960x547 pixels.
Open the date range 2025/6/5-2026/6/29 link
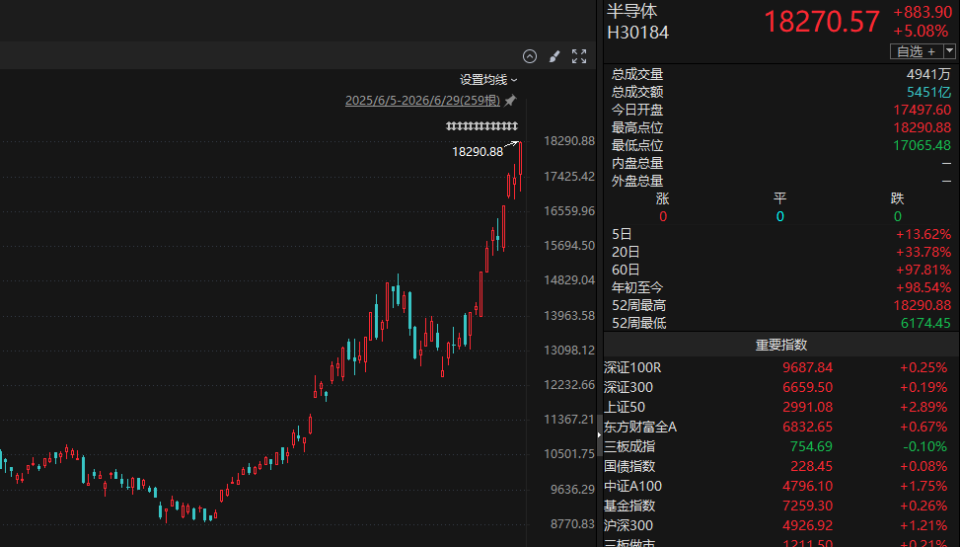[x=422, y=100]
